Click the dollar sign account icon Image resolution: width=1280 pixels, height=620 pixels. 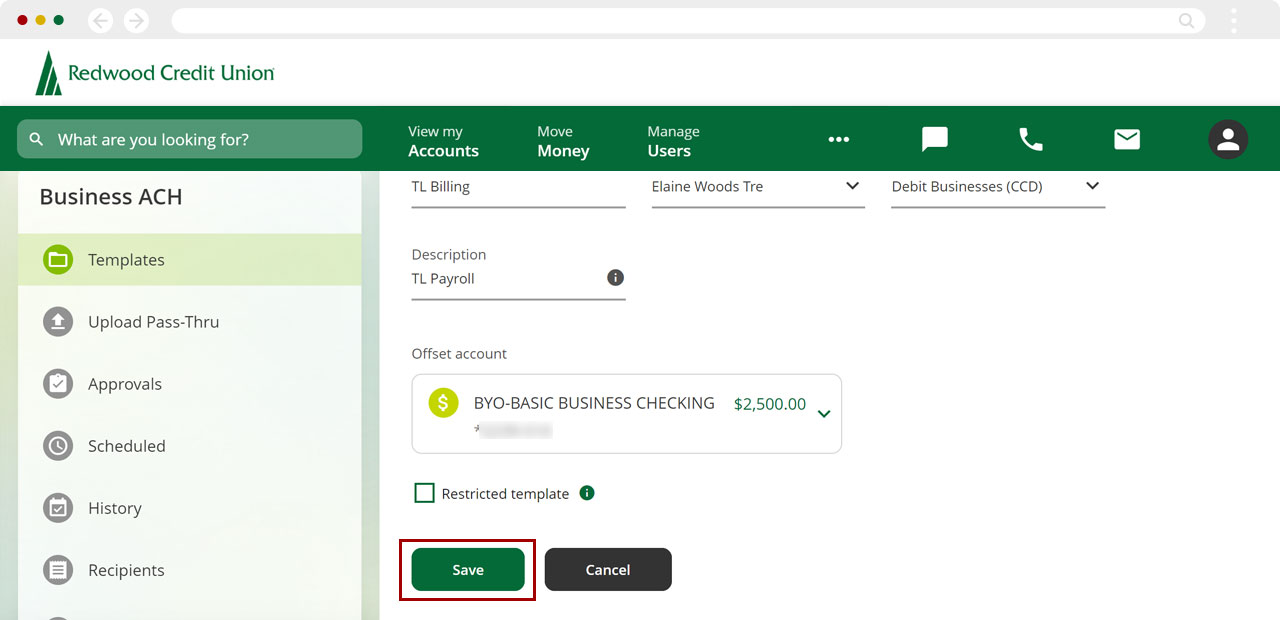[x=443, y=403]
